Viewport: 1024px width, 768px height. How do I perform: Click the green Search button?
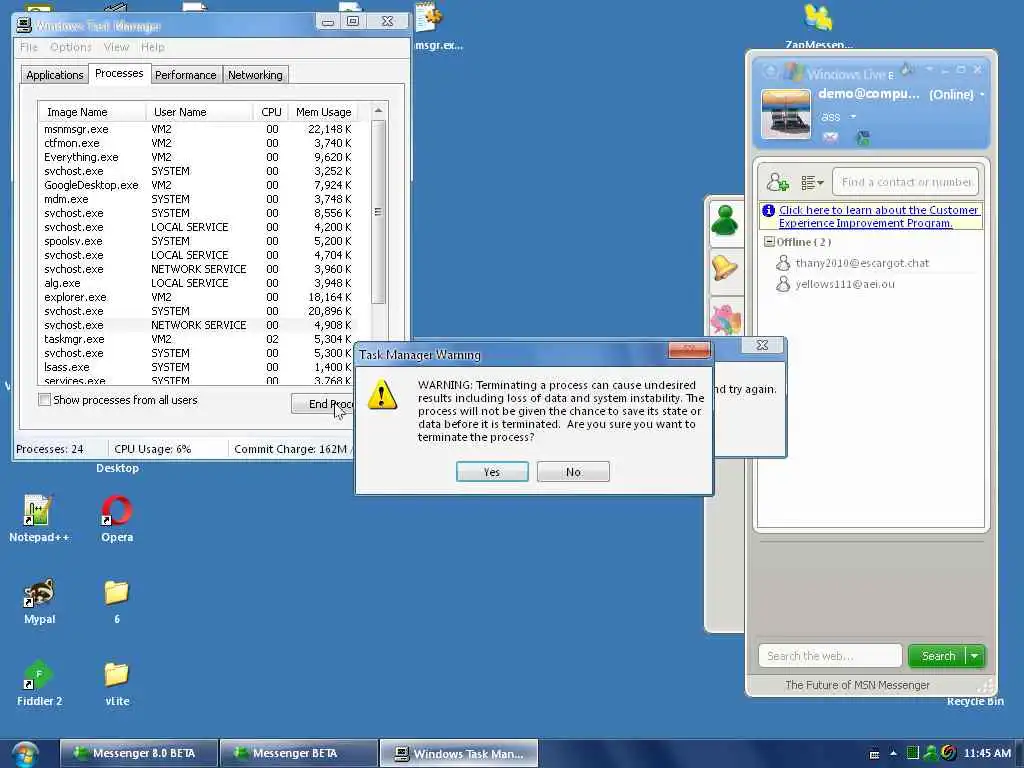click(x=937, y=656)
